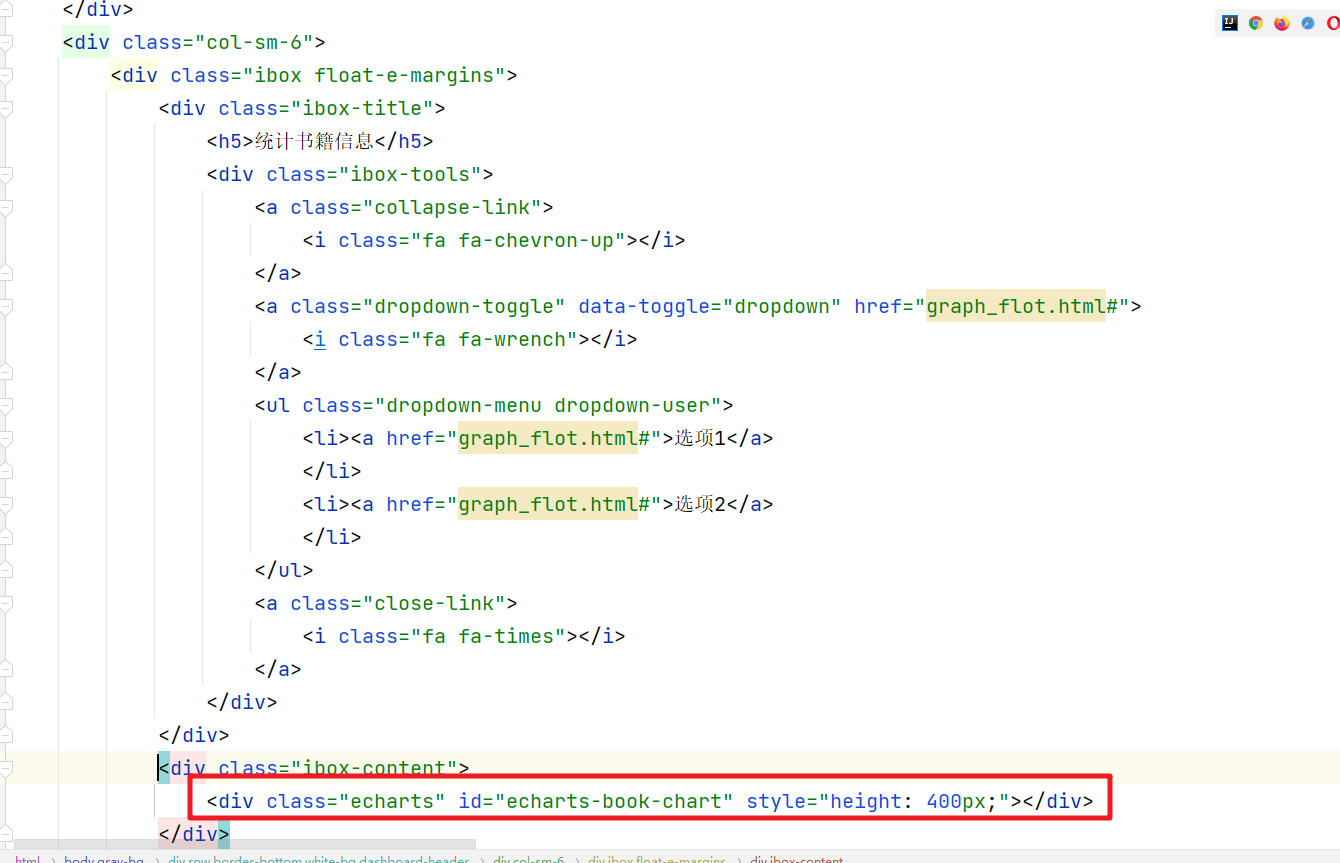The image size is (1340, 863).
Task: Click the 选项1 link text
Action: (x=699, y=438)
